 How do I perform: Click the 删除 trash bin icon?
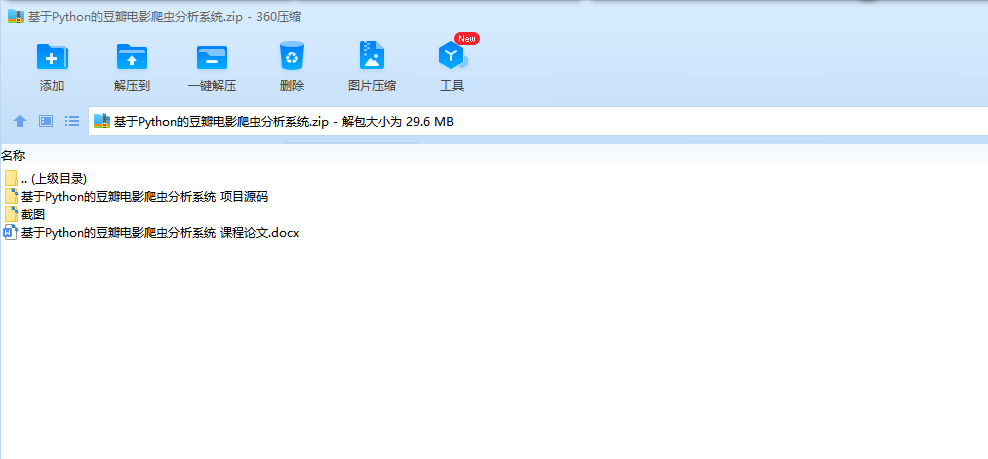click(x=292, y=55)
